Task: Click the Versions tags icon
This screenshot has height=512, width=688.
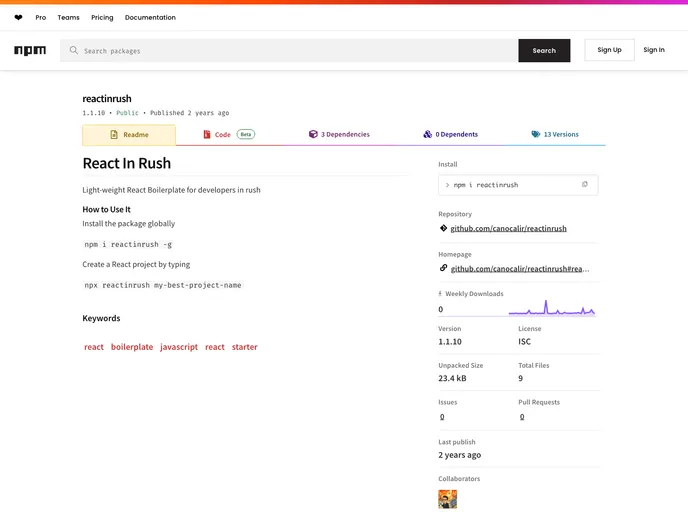Action: tap(535, 134)
